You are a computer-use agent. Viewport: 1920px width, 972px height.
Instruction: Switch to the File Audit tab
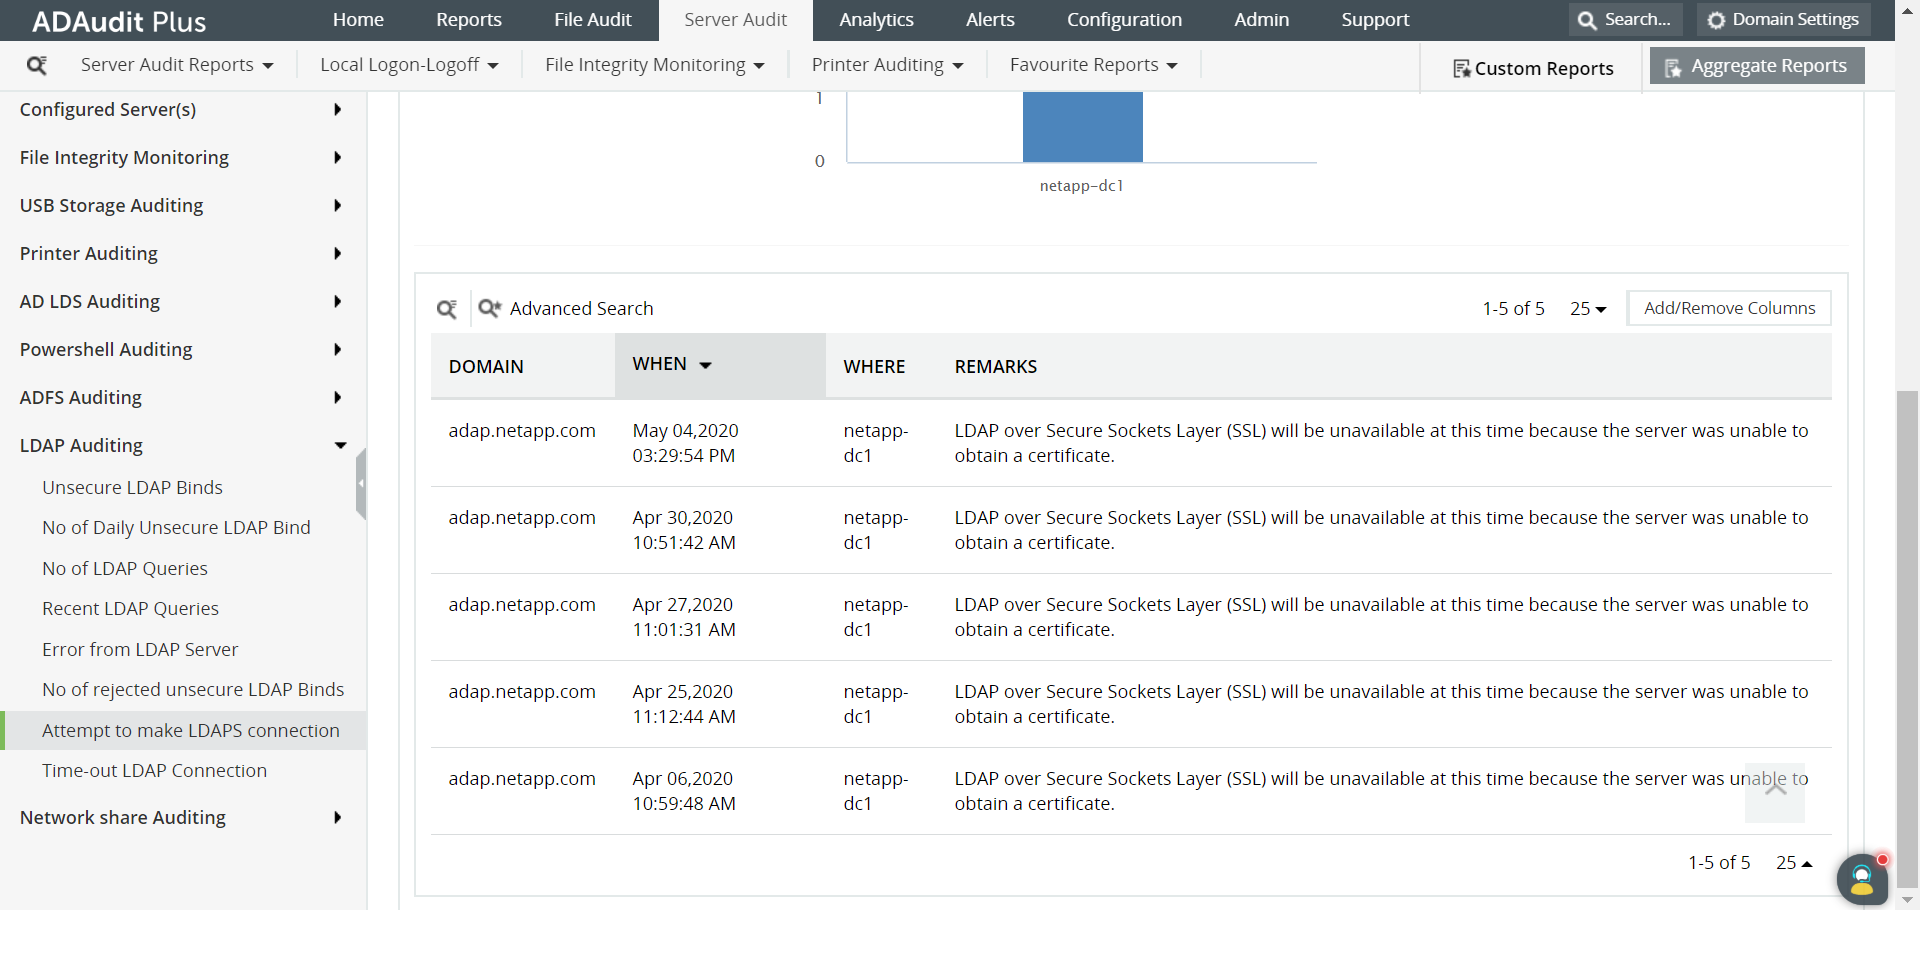tap(593, 20)
